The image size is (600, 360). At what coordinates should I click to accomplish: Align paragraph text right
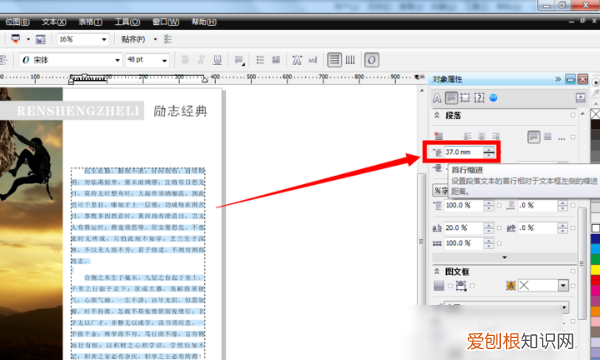(496, 137)
